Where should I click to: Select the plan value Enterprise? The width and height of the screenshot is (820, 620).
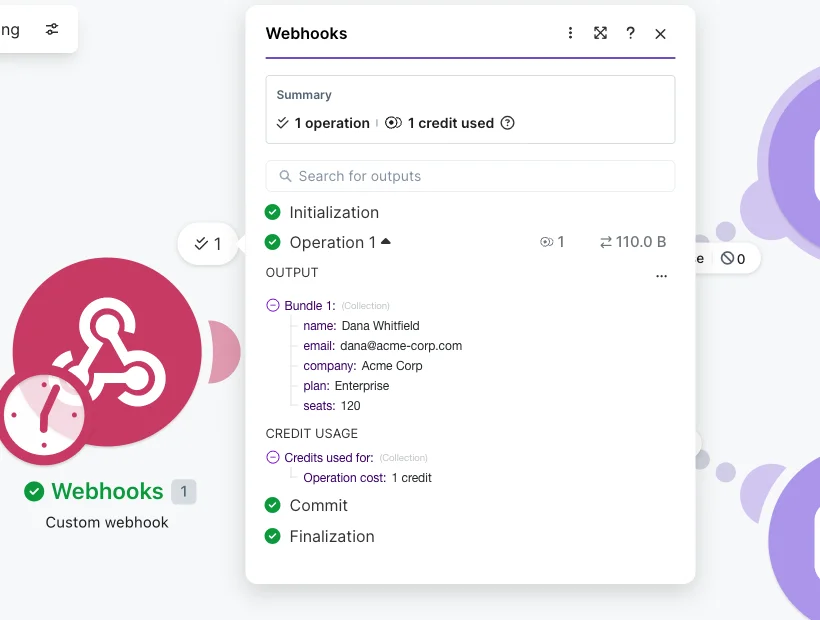click(362, 386)
